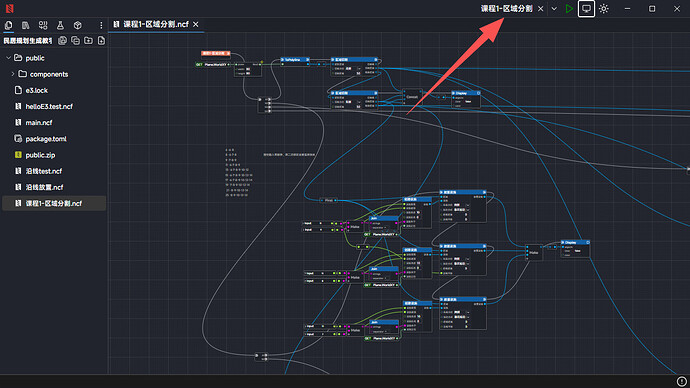Create a new file in the project
This screenshot has height=388, width=690.
[x=101, y=40]
